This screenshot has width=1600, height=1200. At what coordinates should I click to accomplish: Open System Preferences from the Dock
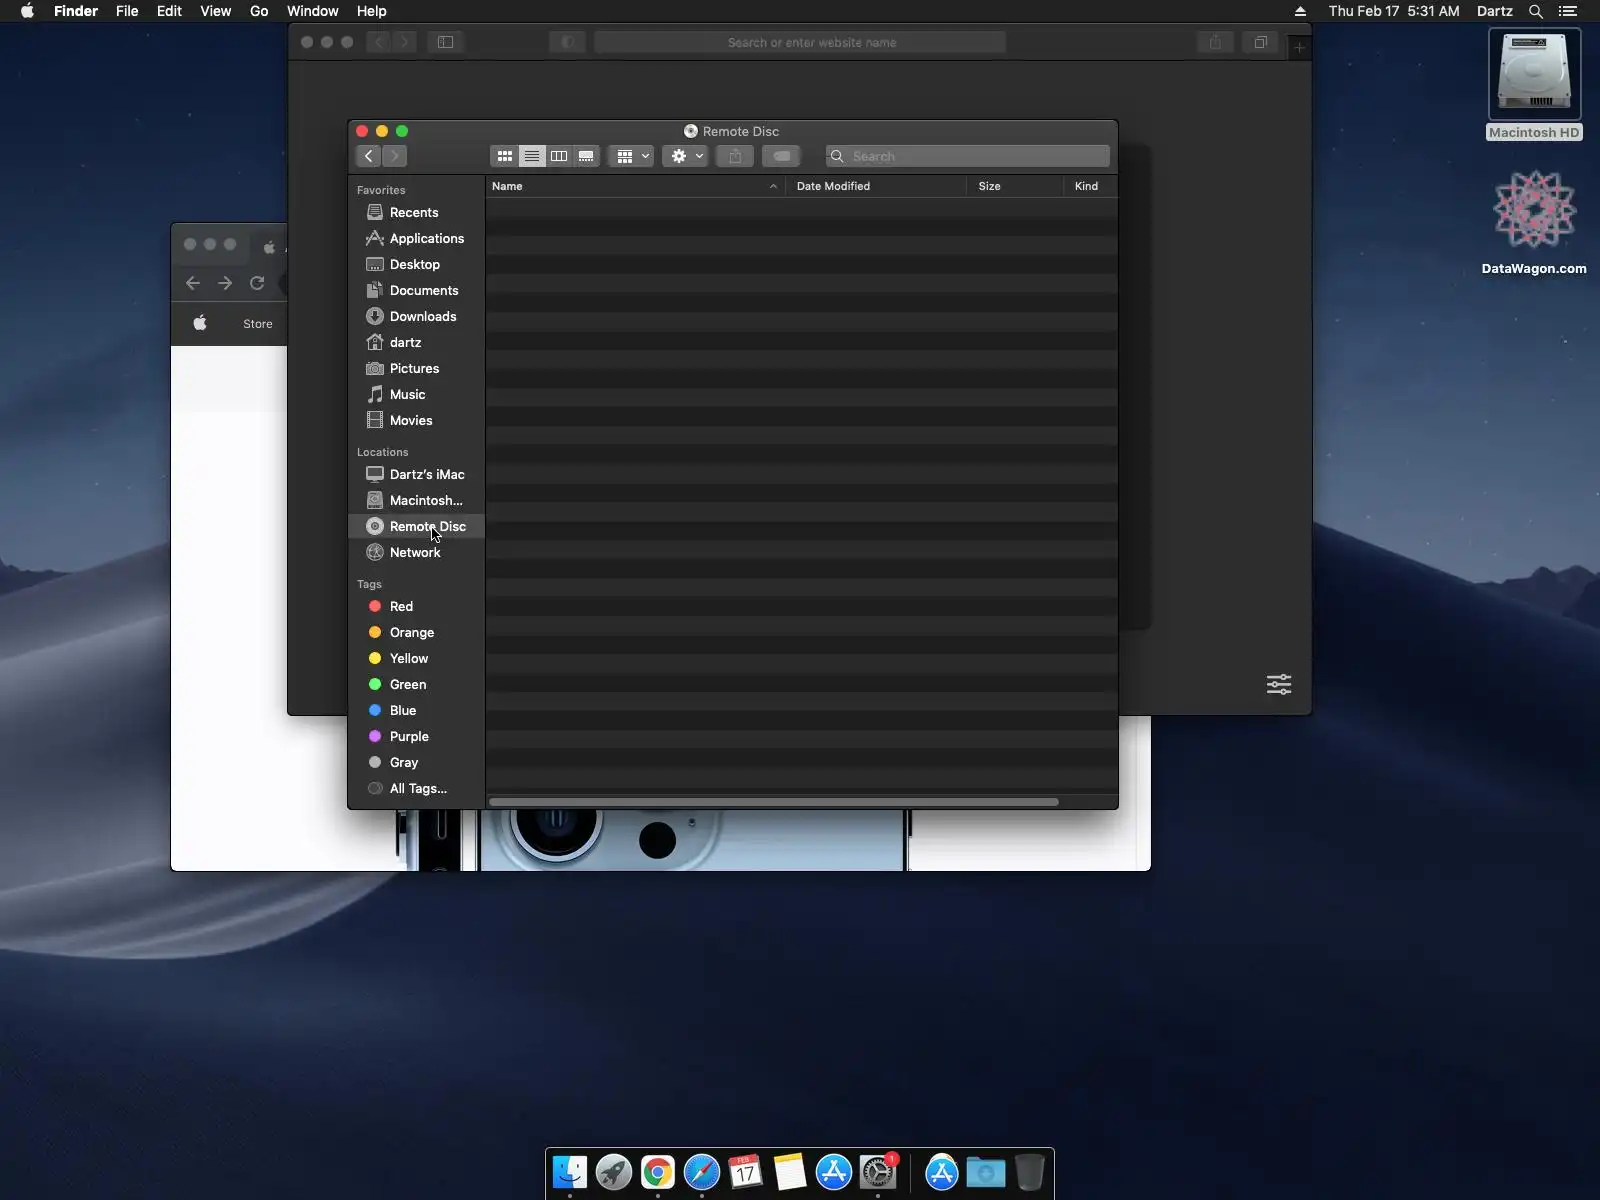(878, 1172)
